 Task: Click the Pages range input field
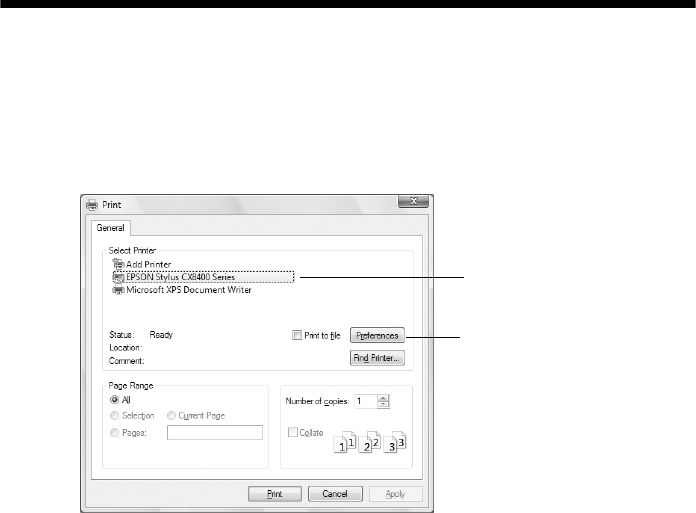[x=215, y=433]
